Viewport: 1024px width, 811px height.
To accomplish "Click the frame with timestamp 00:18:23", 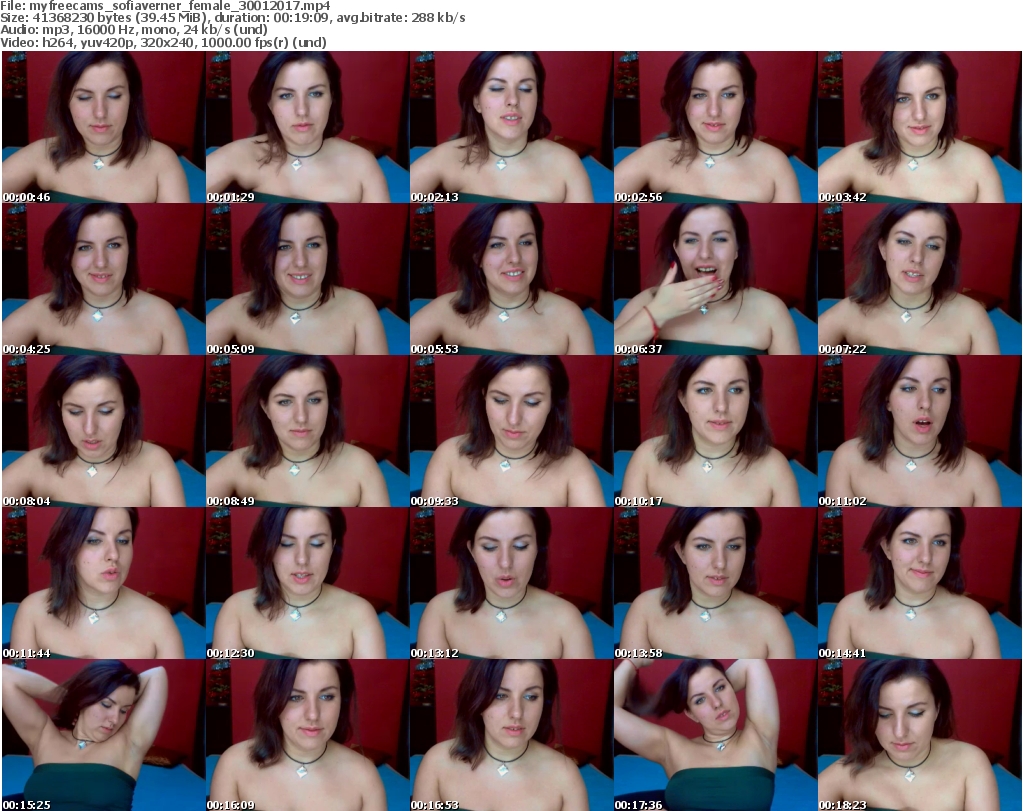I will pyautogui.click(x=920, y=735).
